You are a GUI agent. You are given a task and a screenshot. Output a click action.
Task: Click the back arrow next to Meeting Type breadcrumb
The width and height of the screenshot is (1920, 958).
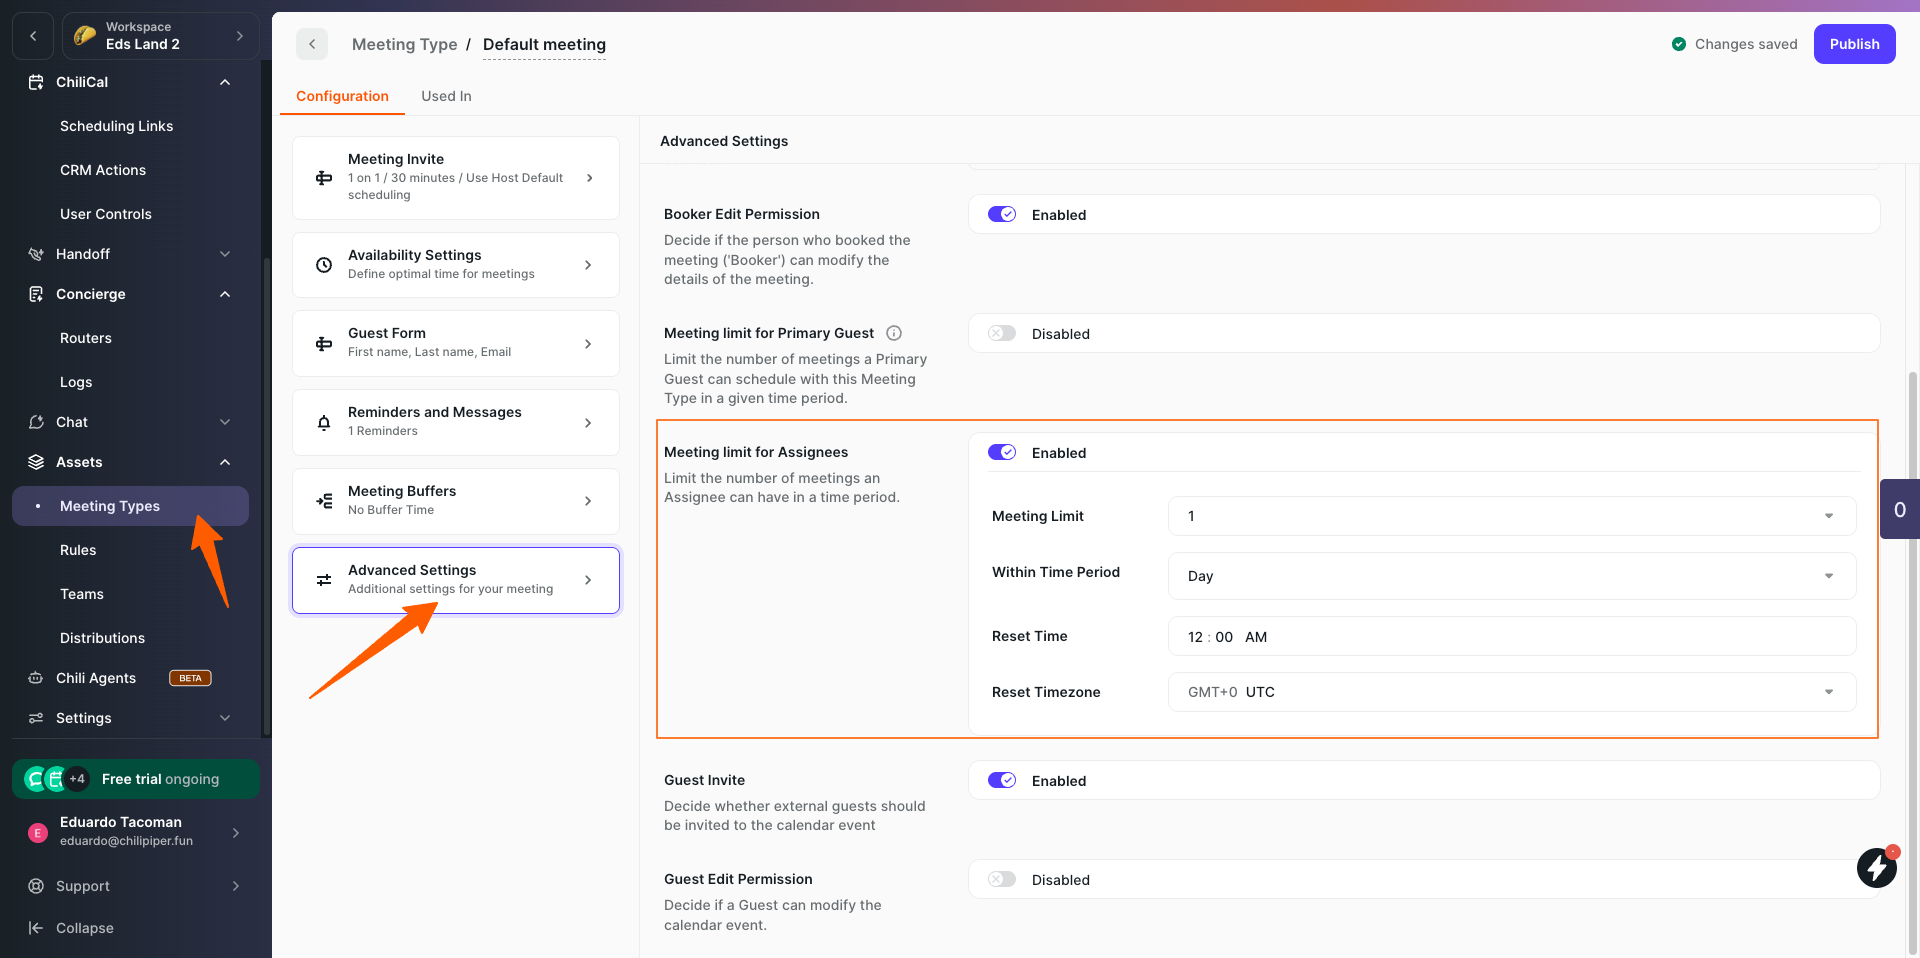tap(312, 44)
